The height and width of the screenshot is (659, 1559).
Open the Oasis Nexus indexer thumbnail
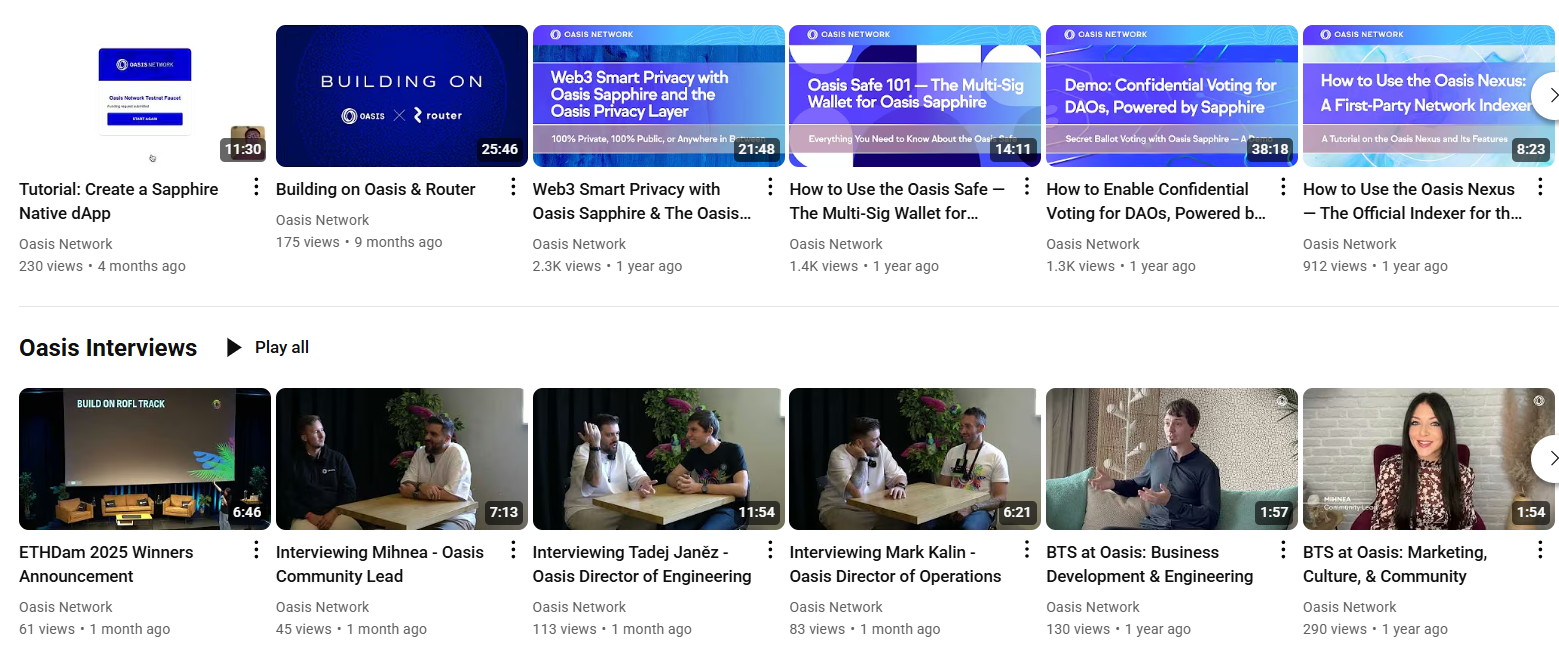(1429, 96)
